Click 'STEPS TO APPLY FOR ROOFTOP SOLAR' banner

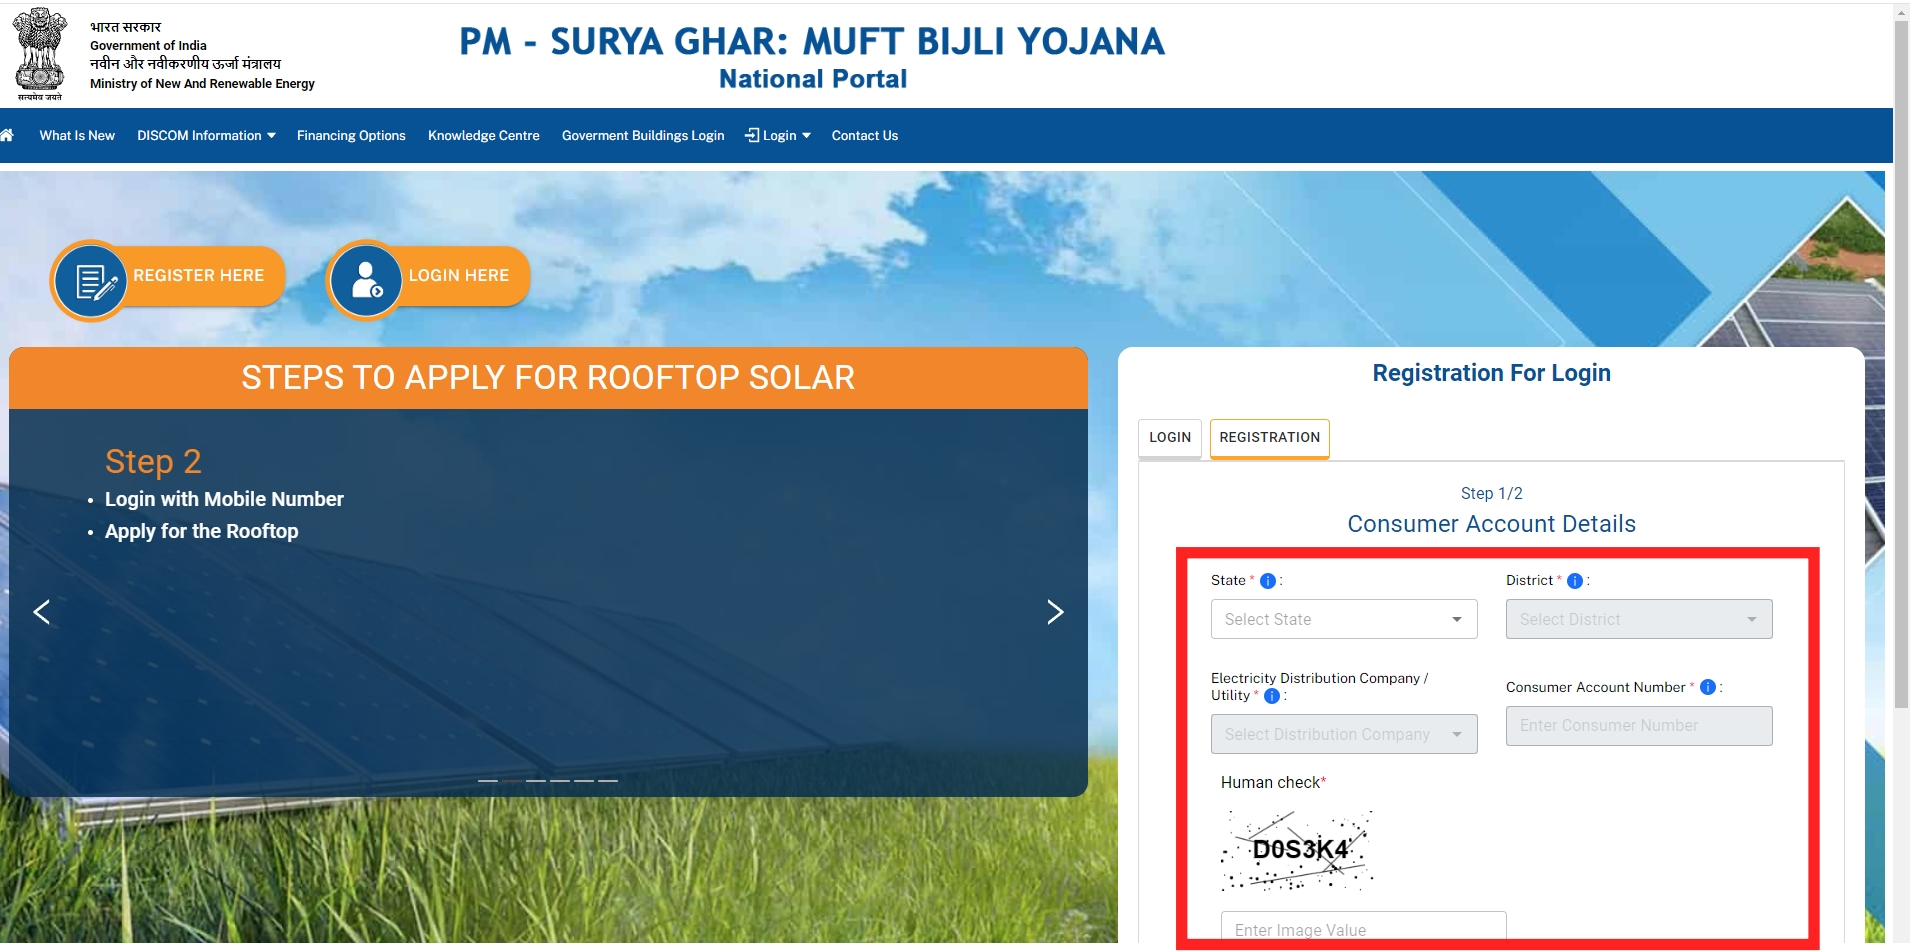pyautogui.click(x=548, y=378)
